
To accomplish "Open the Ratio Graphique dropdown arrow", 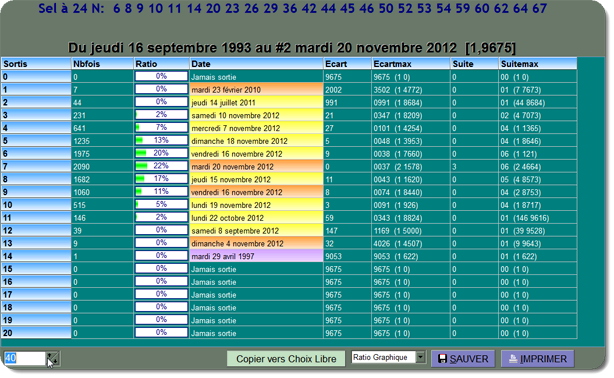I will click(x=421, y=357).
